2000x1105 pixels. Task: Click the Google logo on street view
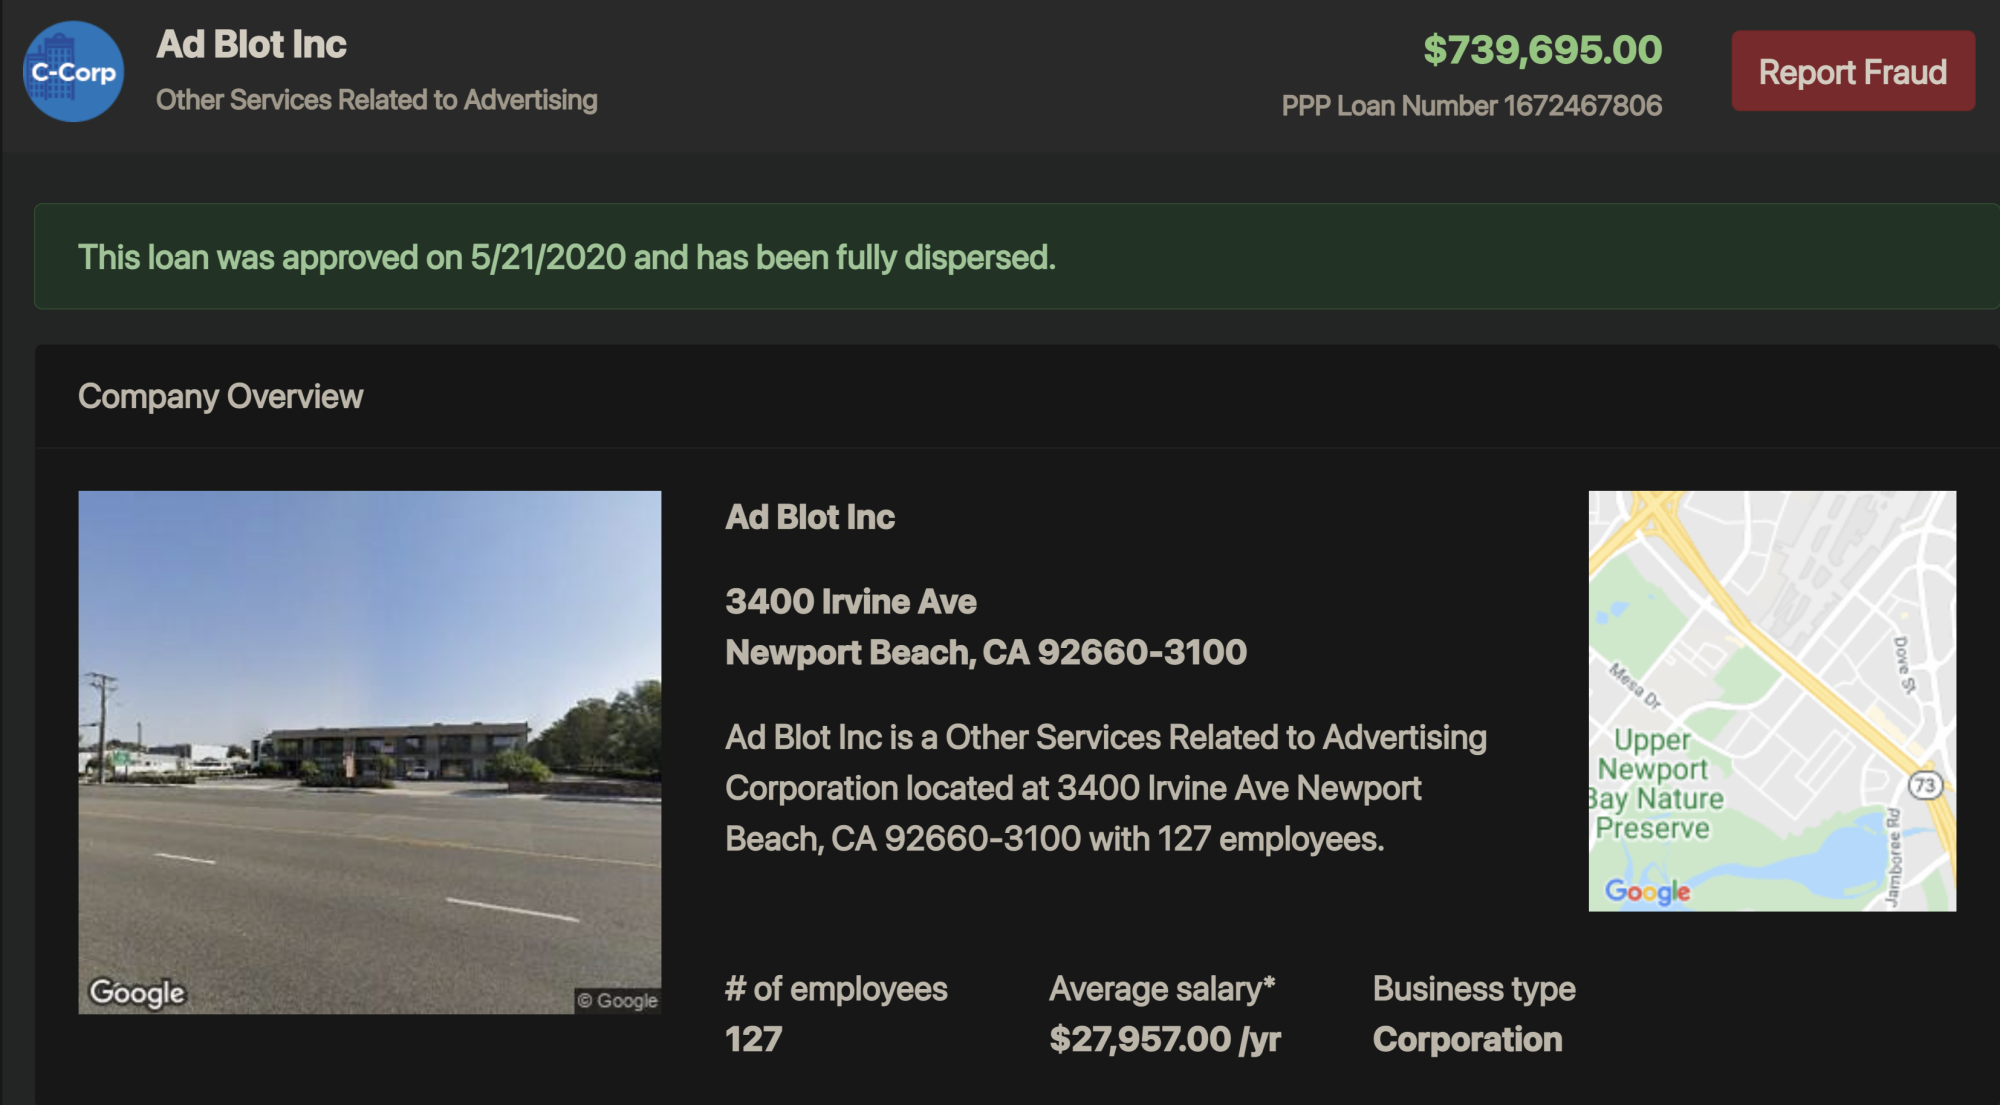click(x=137, y=992)
